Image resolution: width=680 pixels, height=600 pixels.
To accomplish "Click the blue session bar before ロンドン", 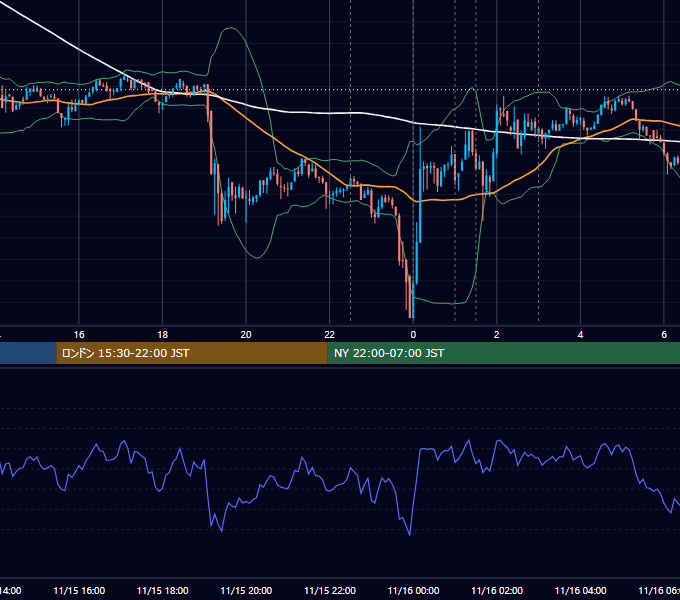I will pyautogui.click(x=28, y=353).
